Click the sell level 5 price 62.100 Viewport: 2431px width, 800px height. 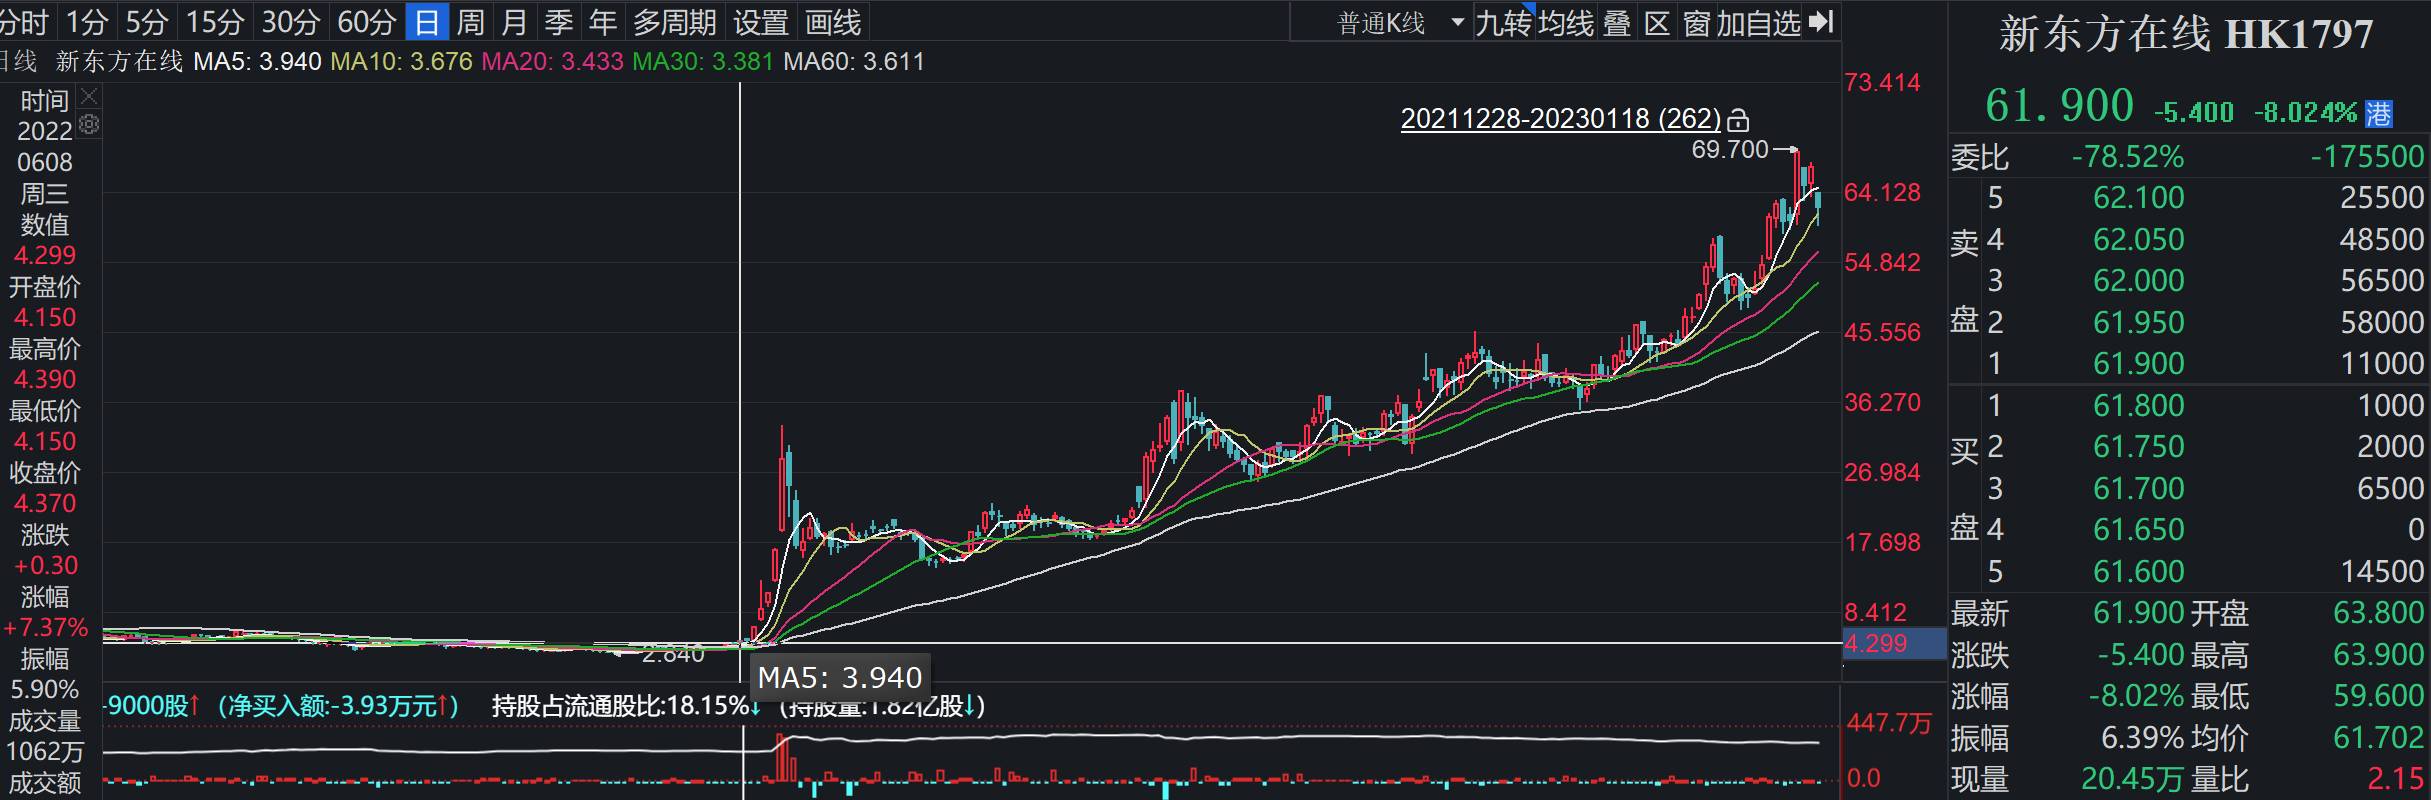[2138, 198]
